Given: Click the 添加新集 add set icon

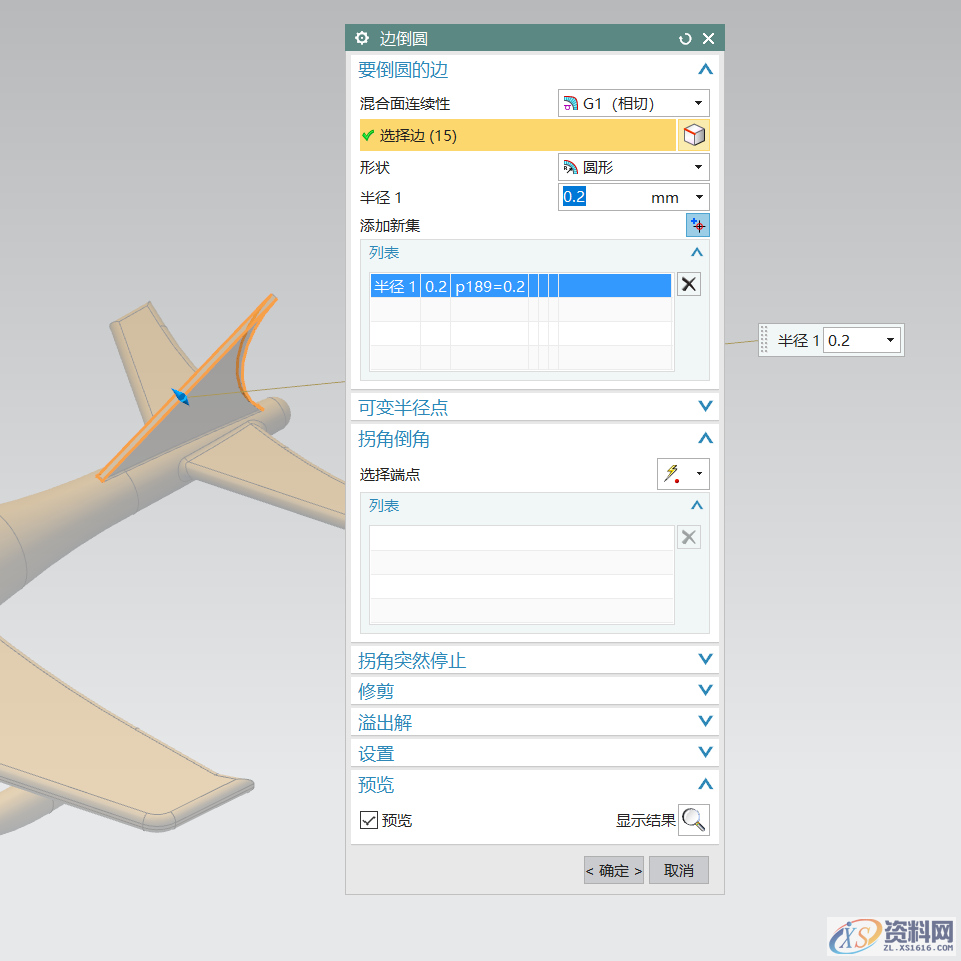Looking at the screenshot, I should click(697, 226).
